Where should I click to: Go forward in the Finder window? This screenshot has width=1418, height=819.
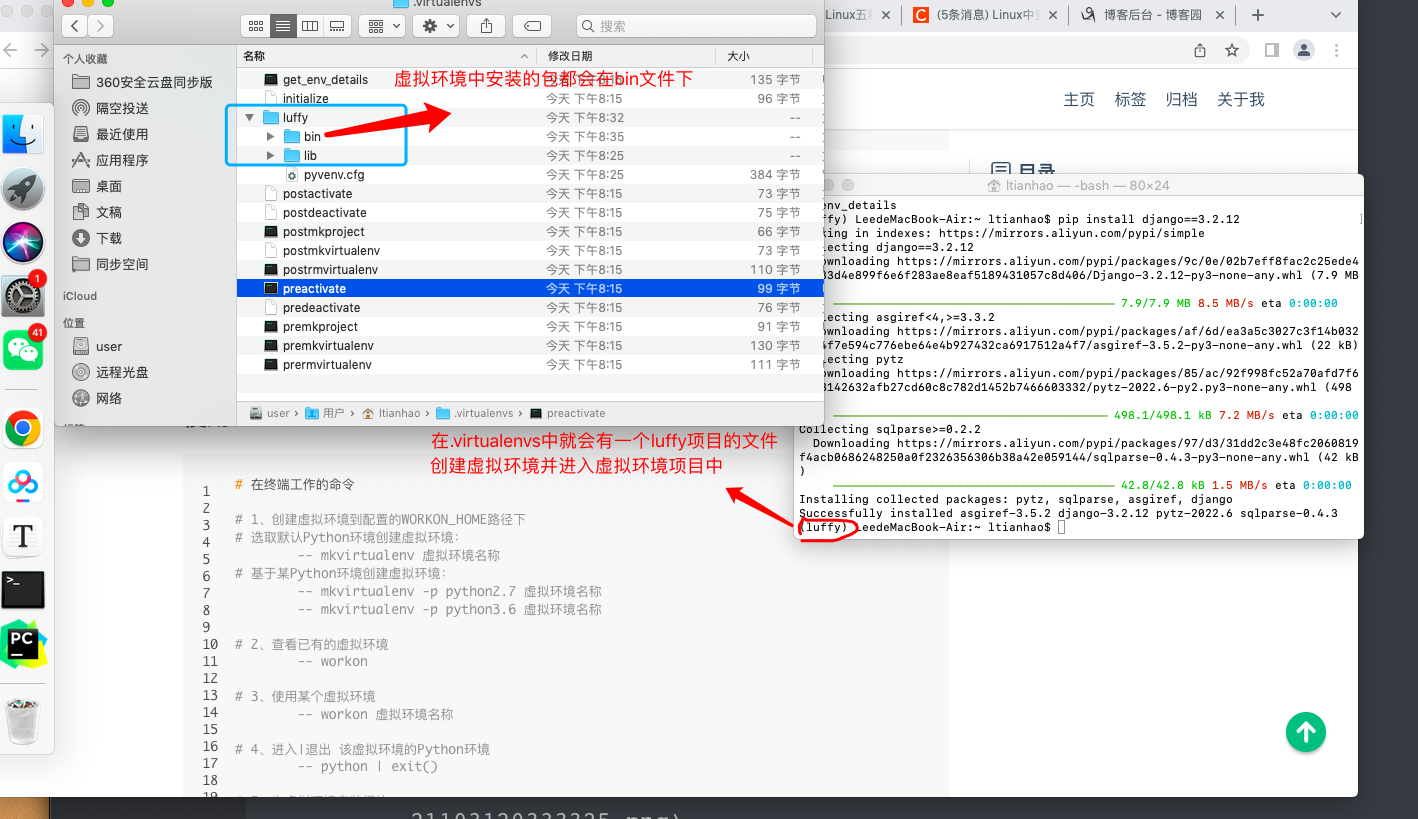click(x=100, y=26)
